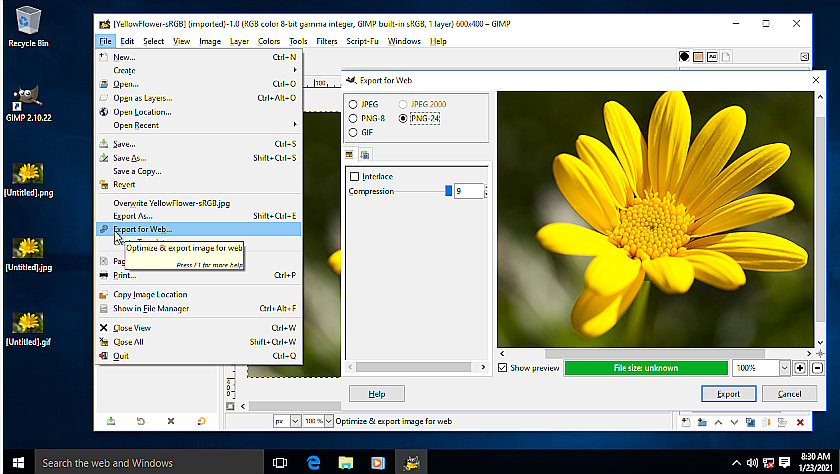
Task: Open the 100% preview zoom dropdown
Action: [x=783, y=368]
